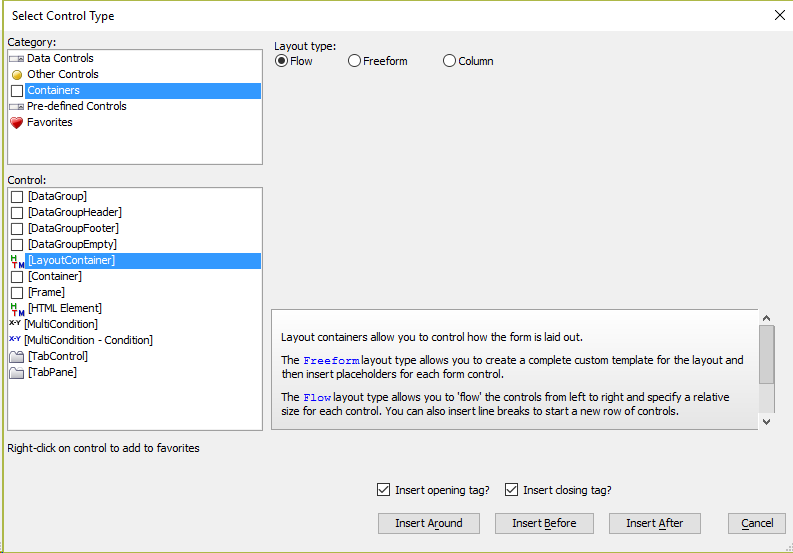793x553 pixels.
Task: Click the X-Y icon beside [MultiCondition]
Action: point(15,323)
